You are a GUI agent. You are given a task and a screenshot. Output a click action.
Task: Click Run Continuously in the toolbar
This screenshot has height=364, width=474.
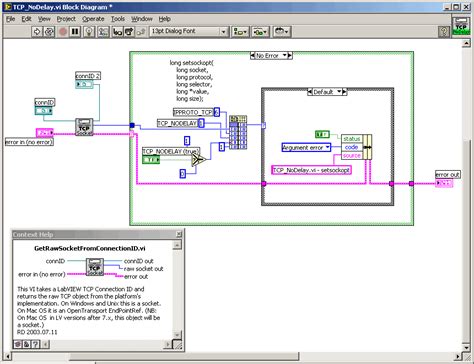[x=49, y=32]
